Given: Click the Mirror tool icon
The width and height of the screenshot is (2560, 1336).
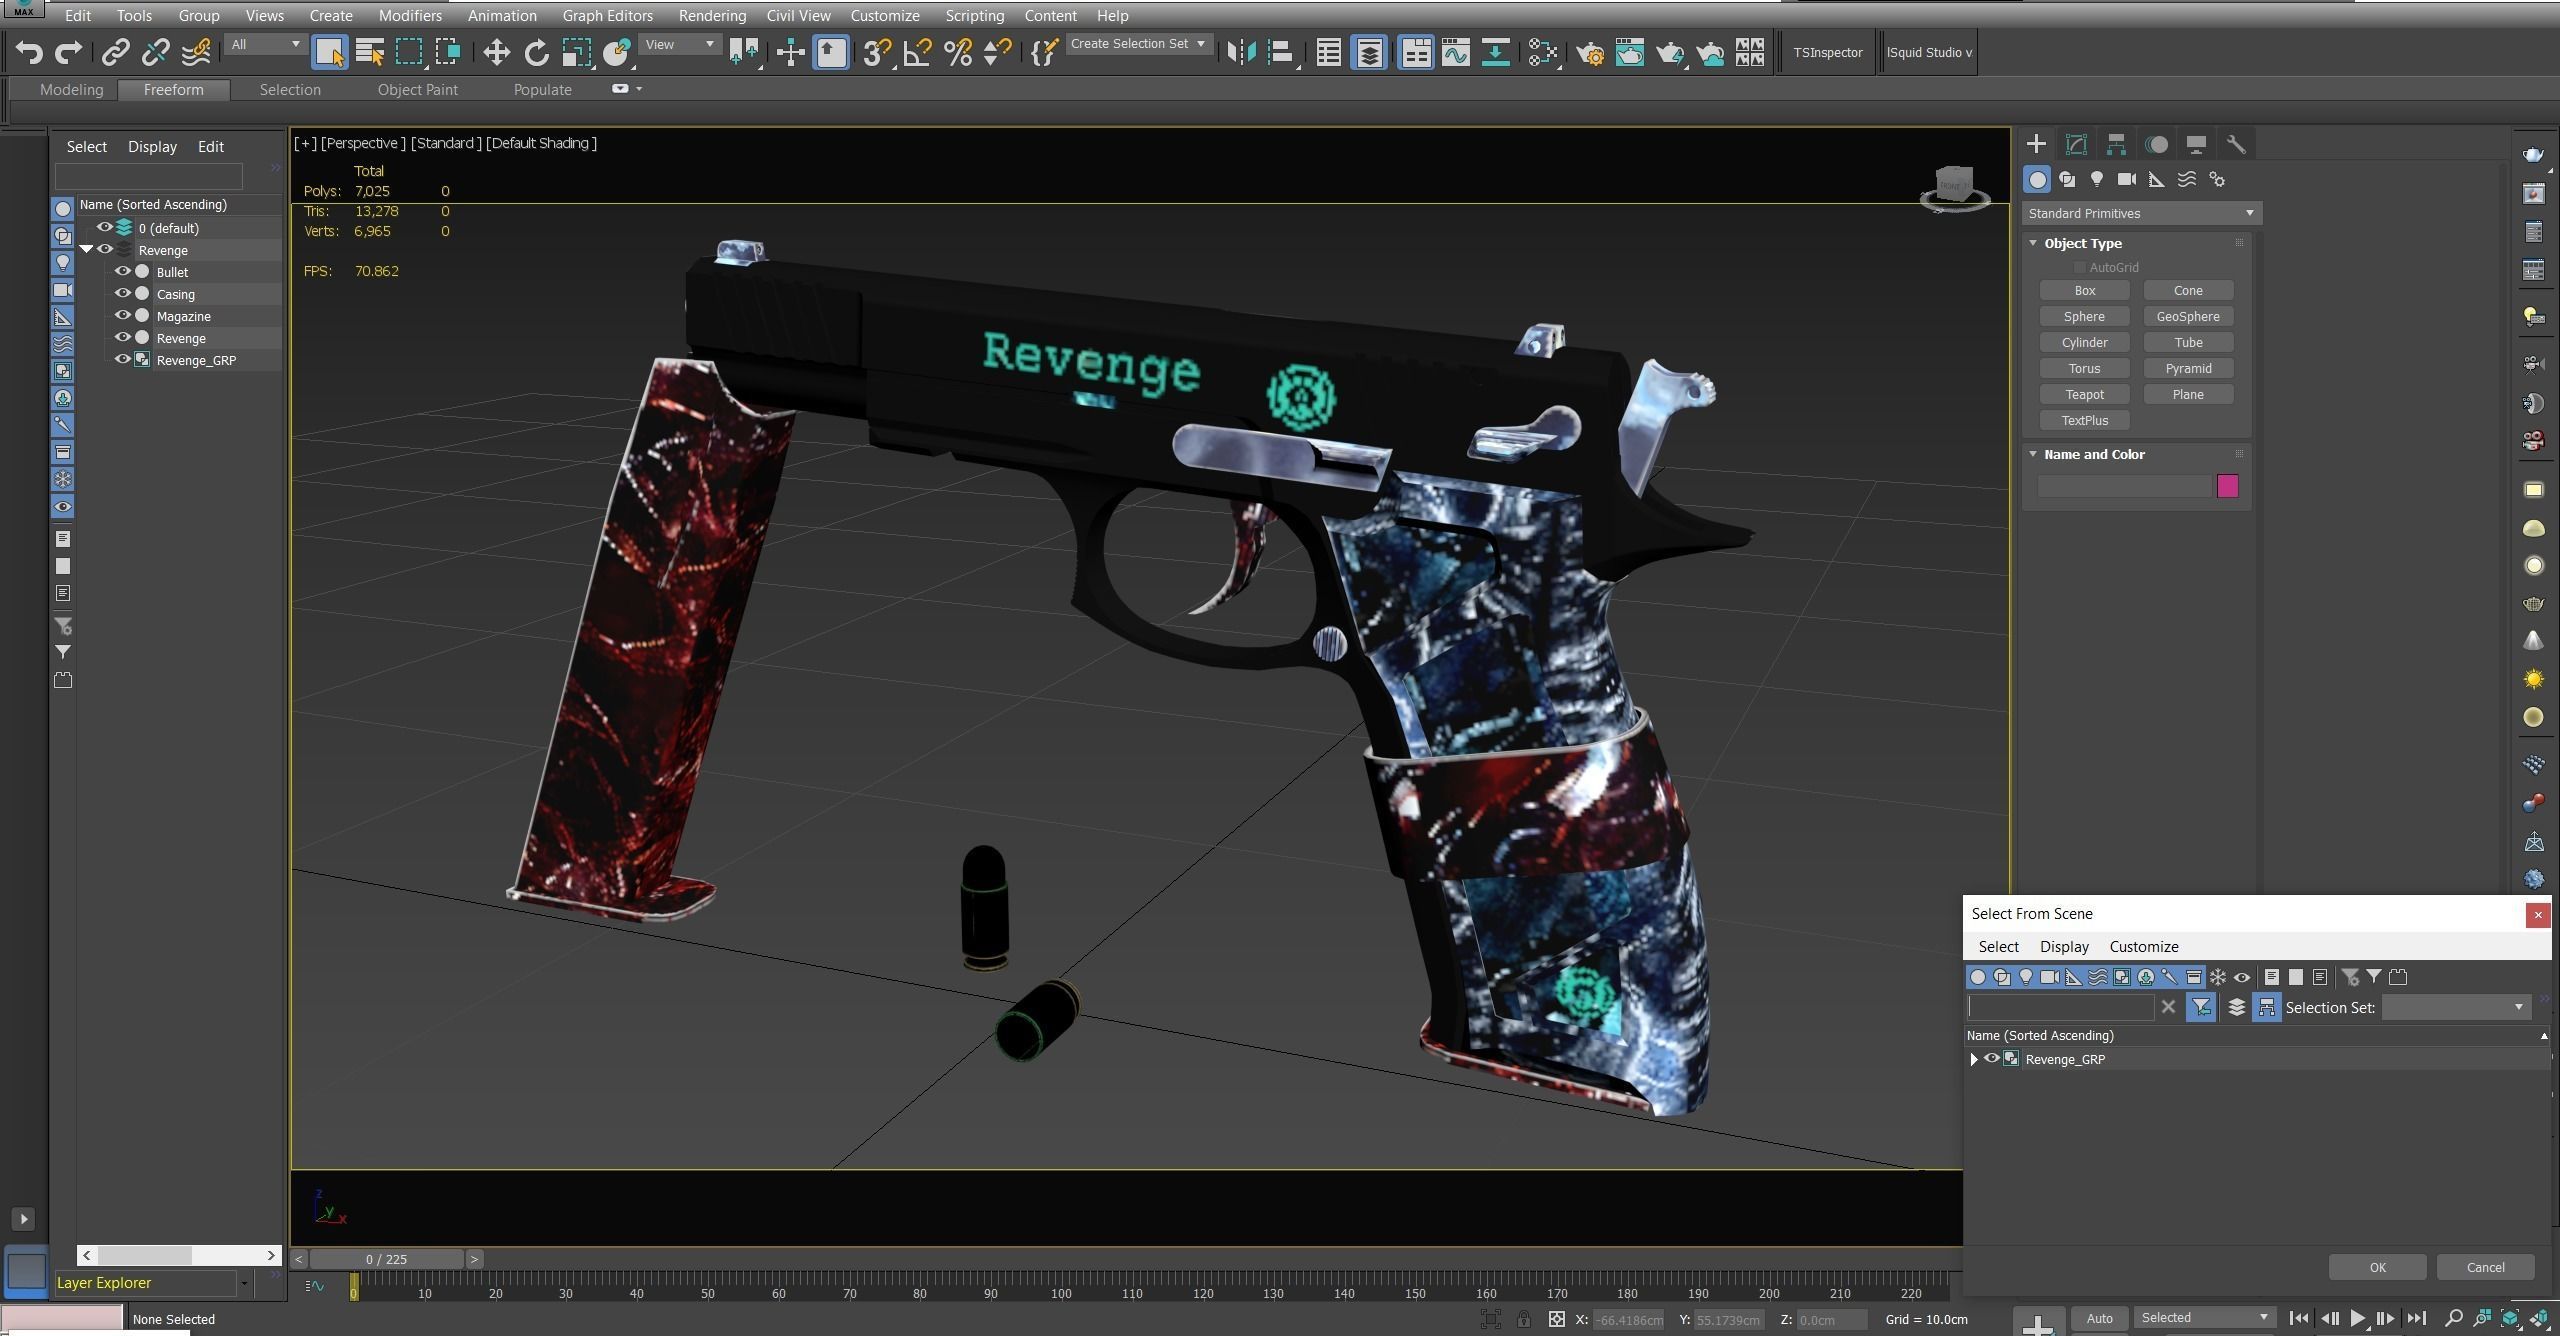Looking at the screenshot, I should (x=1240, y=52).
